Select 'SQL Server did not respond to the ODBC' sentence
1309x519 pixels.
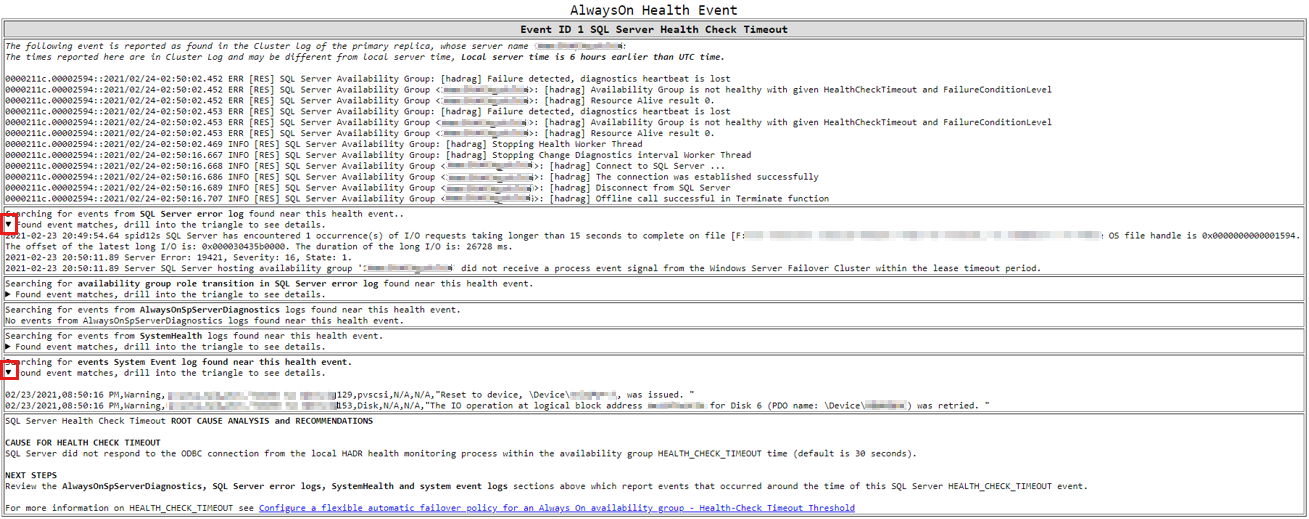click(460, 453)
